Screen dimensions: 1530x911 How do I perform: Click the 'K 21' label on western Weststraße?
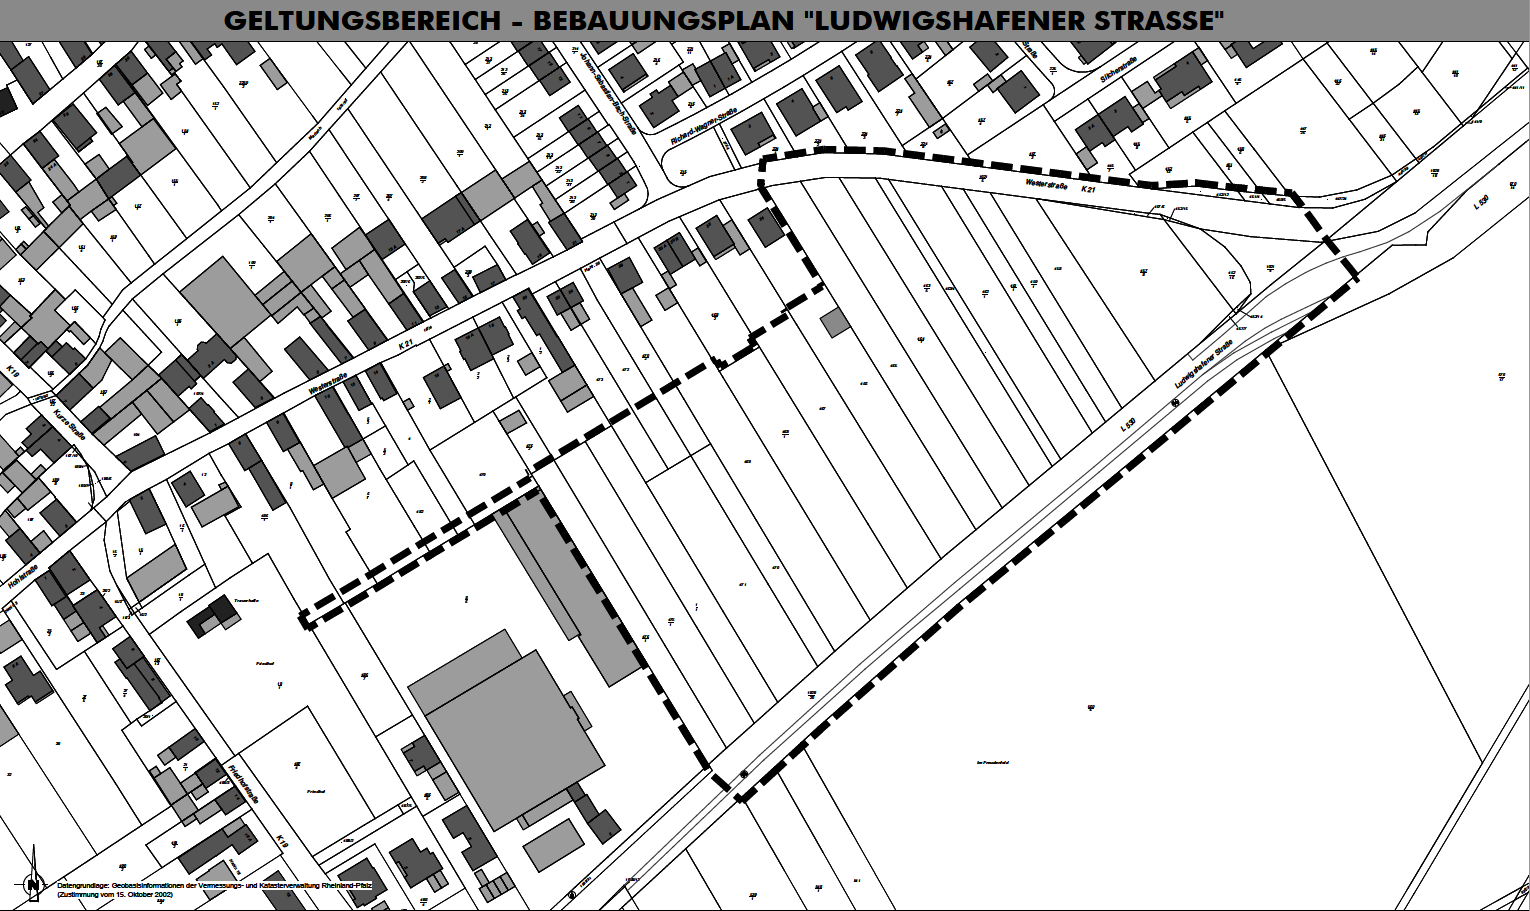coord(406,343)
